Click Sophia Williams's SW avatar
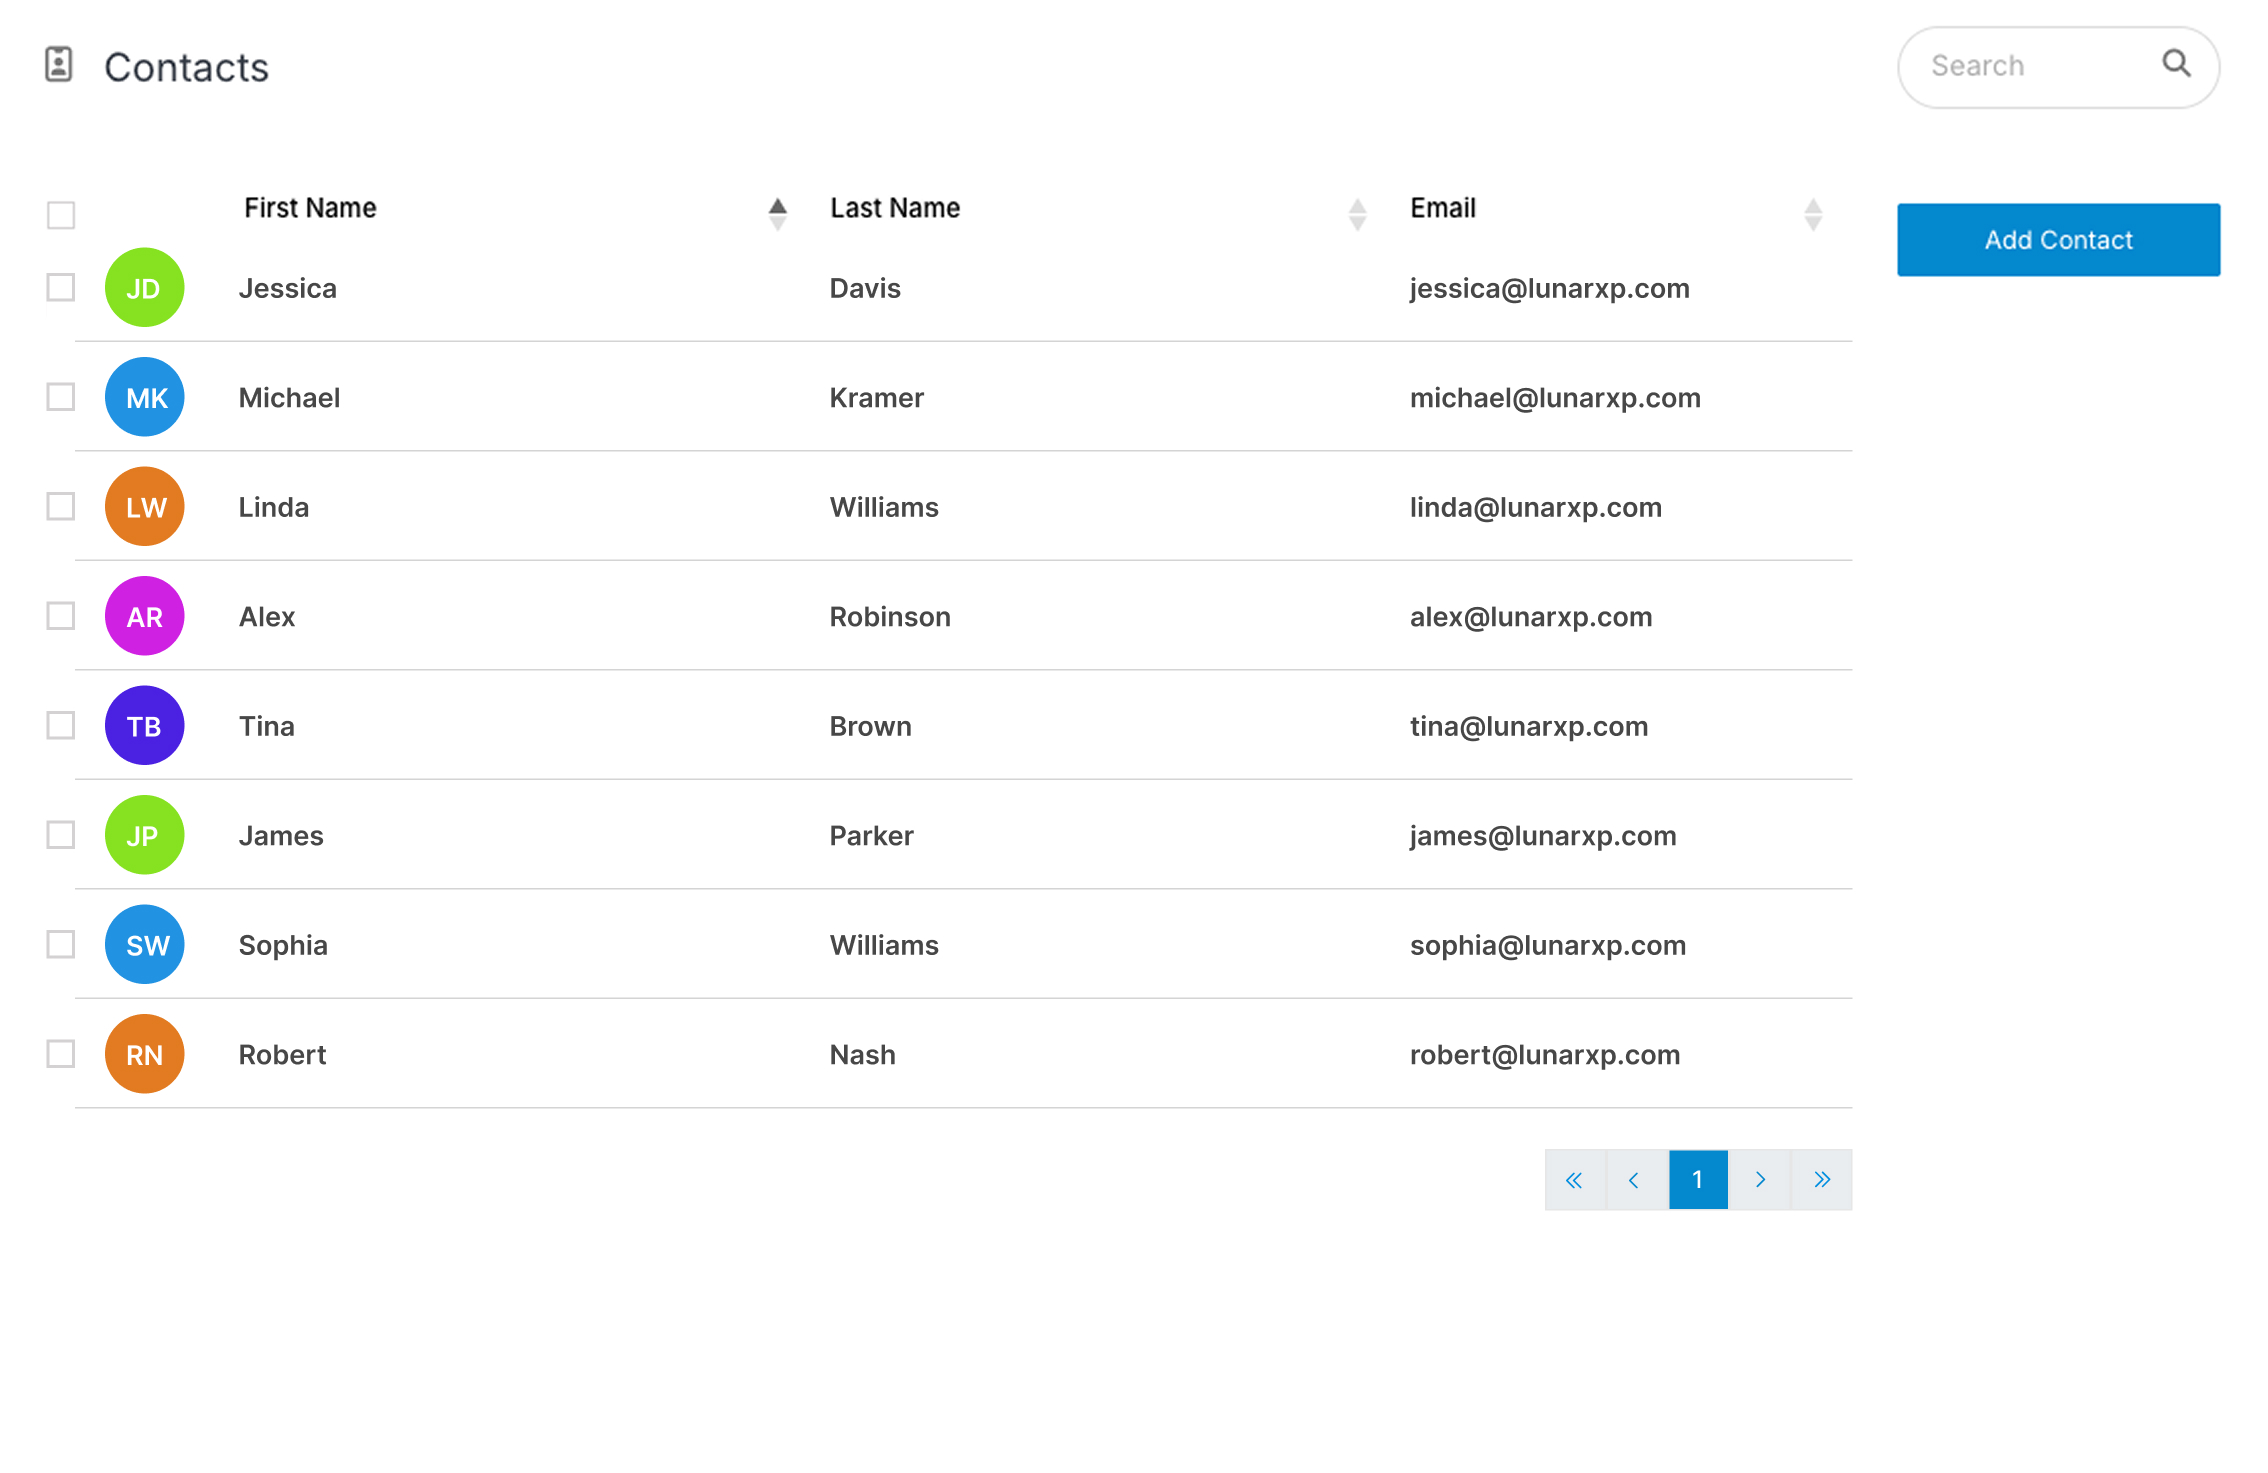 (145, 945)
